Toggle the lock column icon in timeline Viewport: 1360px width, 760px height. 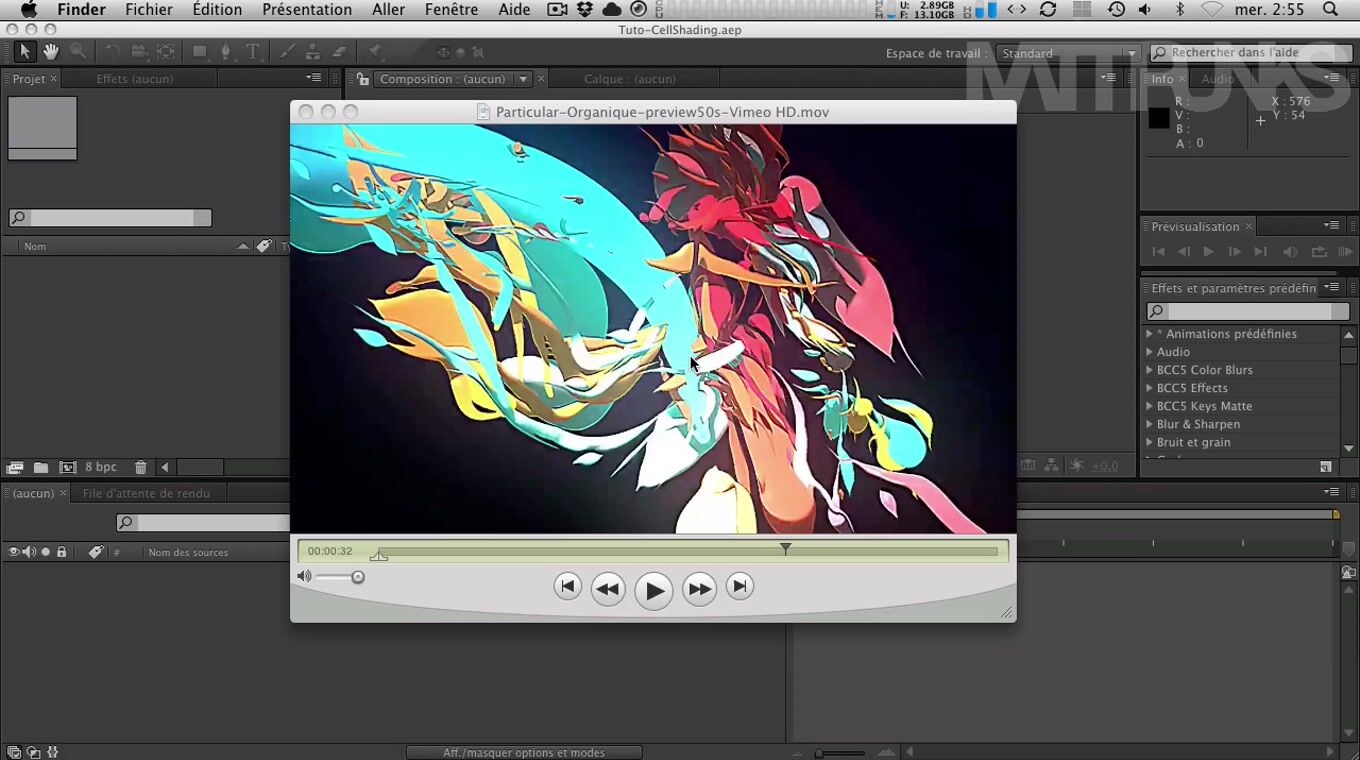pyautogui.click(x=62, y=552)
